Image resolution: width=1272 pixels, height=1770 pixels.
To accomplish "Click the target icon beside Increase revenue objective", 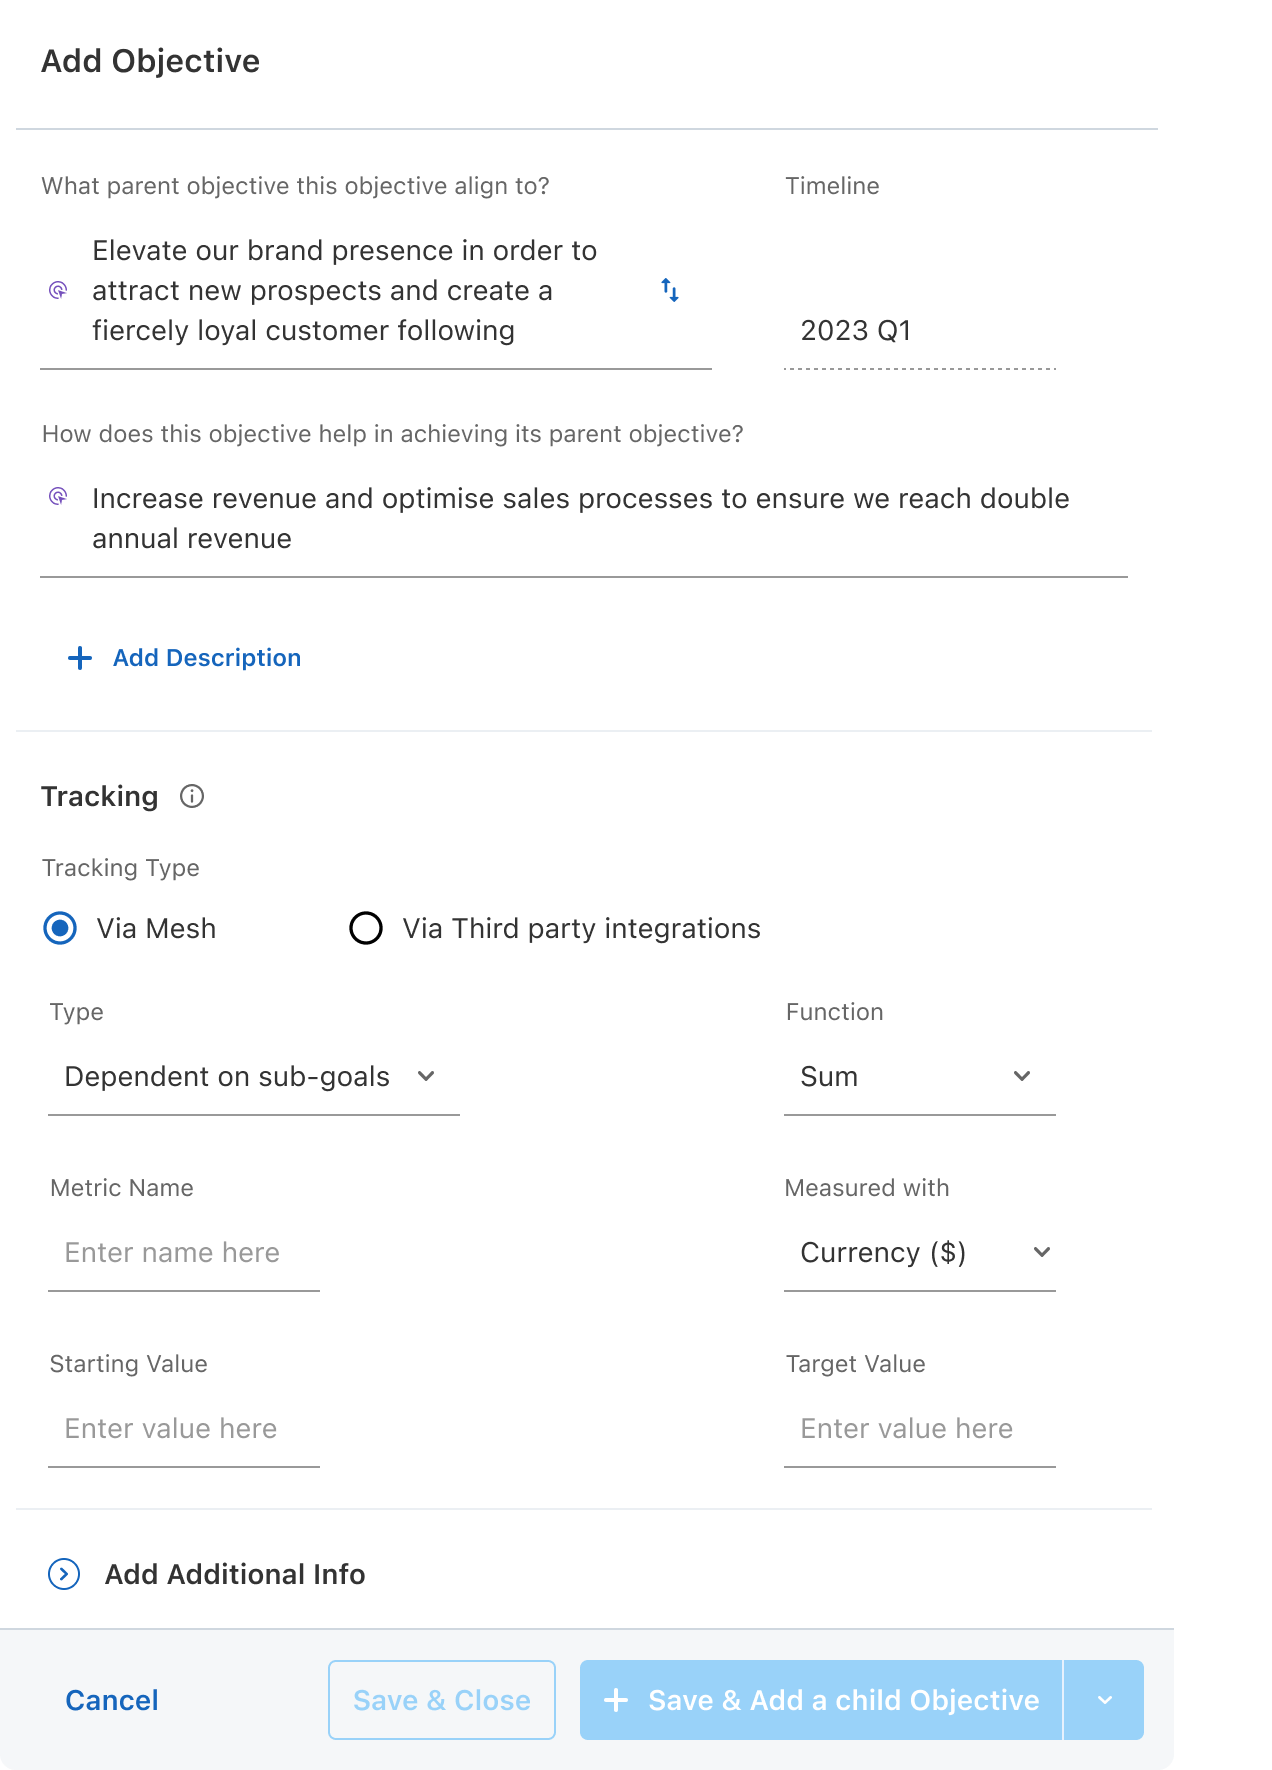I will (x=58, y=496).
